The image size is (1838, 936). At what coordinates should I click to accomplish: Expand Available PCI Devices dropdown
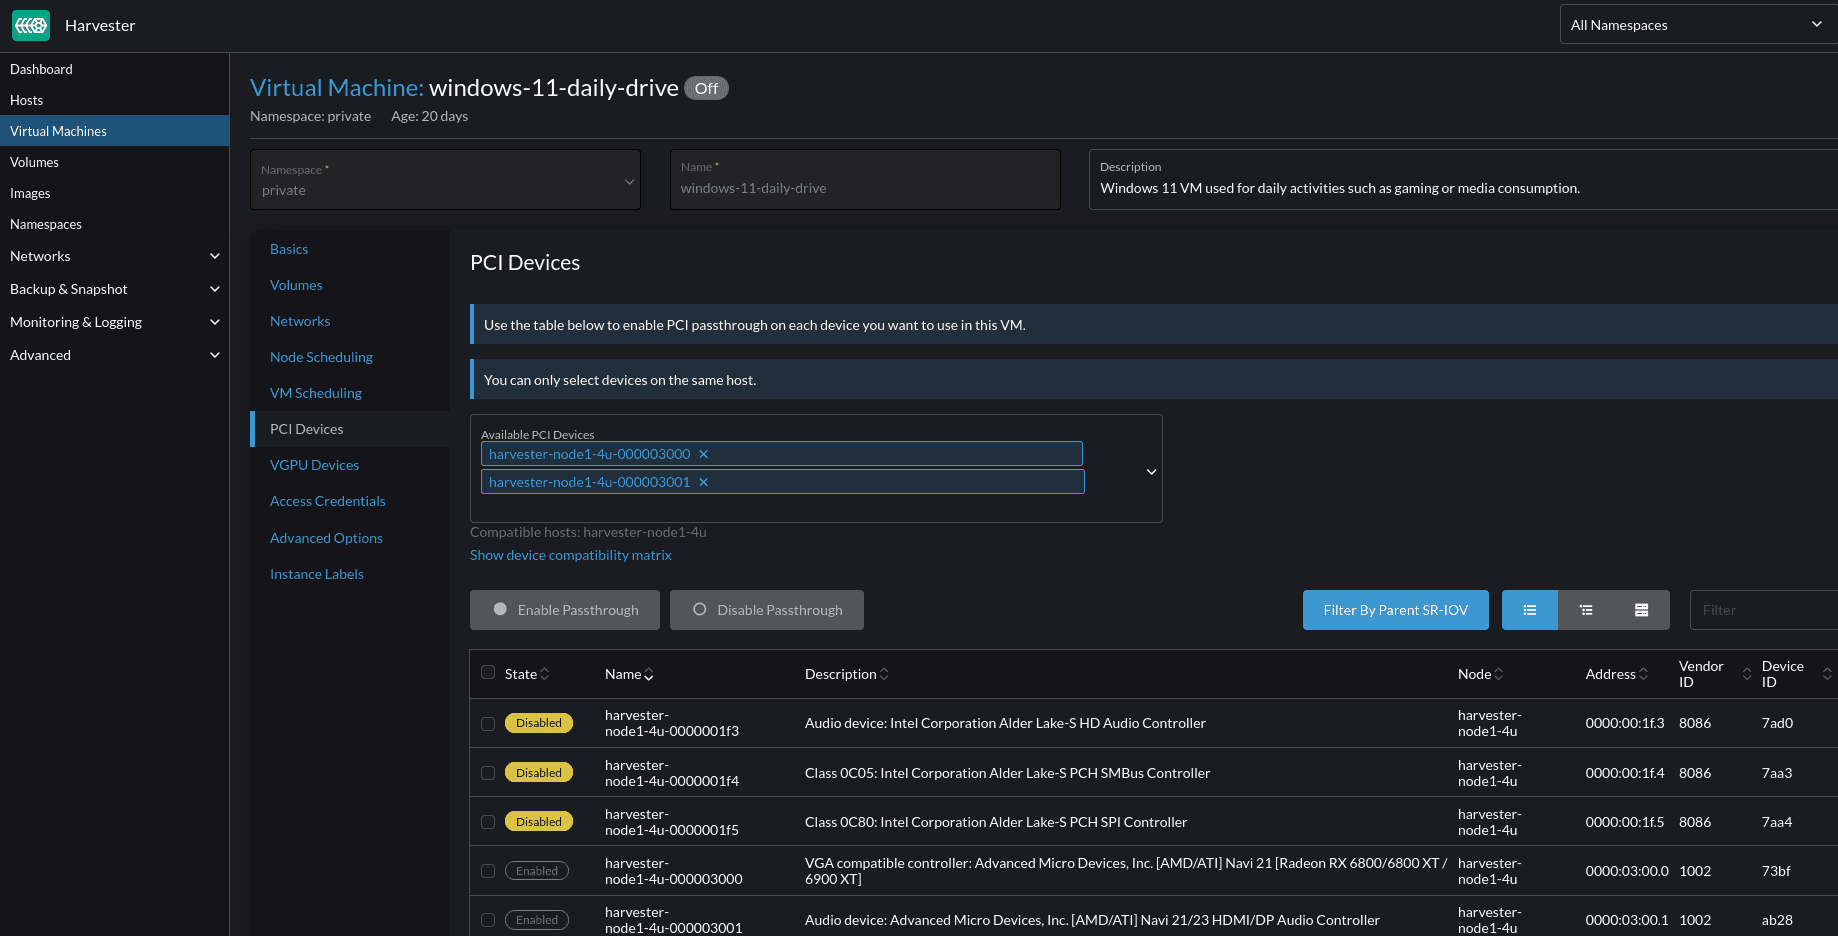pos(1151,472)
